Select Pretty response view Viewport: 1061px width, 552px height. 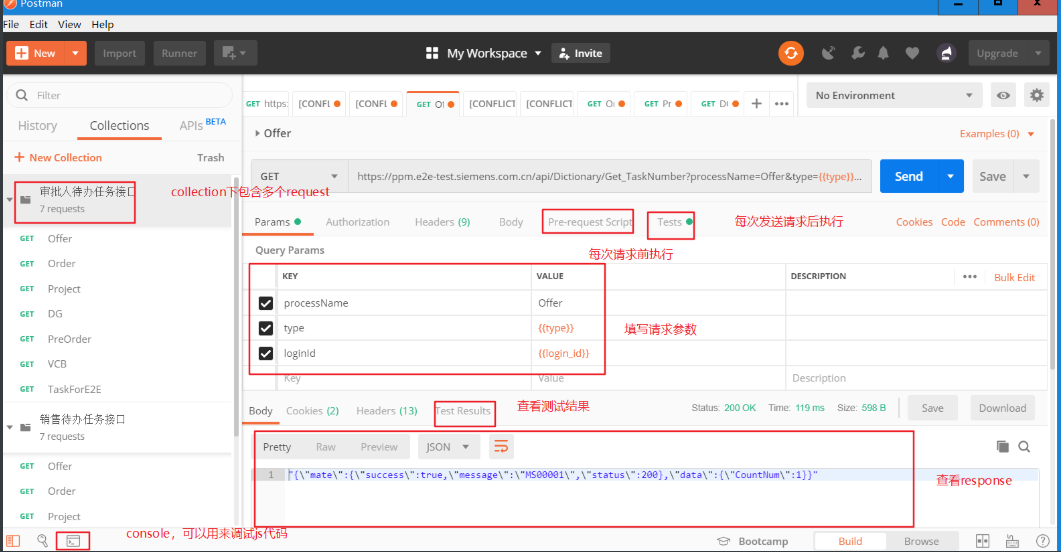coord(277,446)
